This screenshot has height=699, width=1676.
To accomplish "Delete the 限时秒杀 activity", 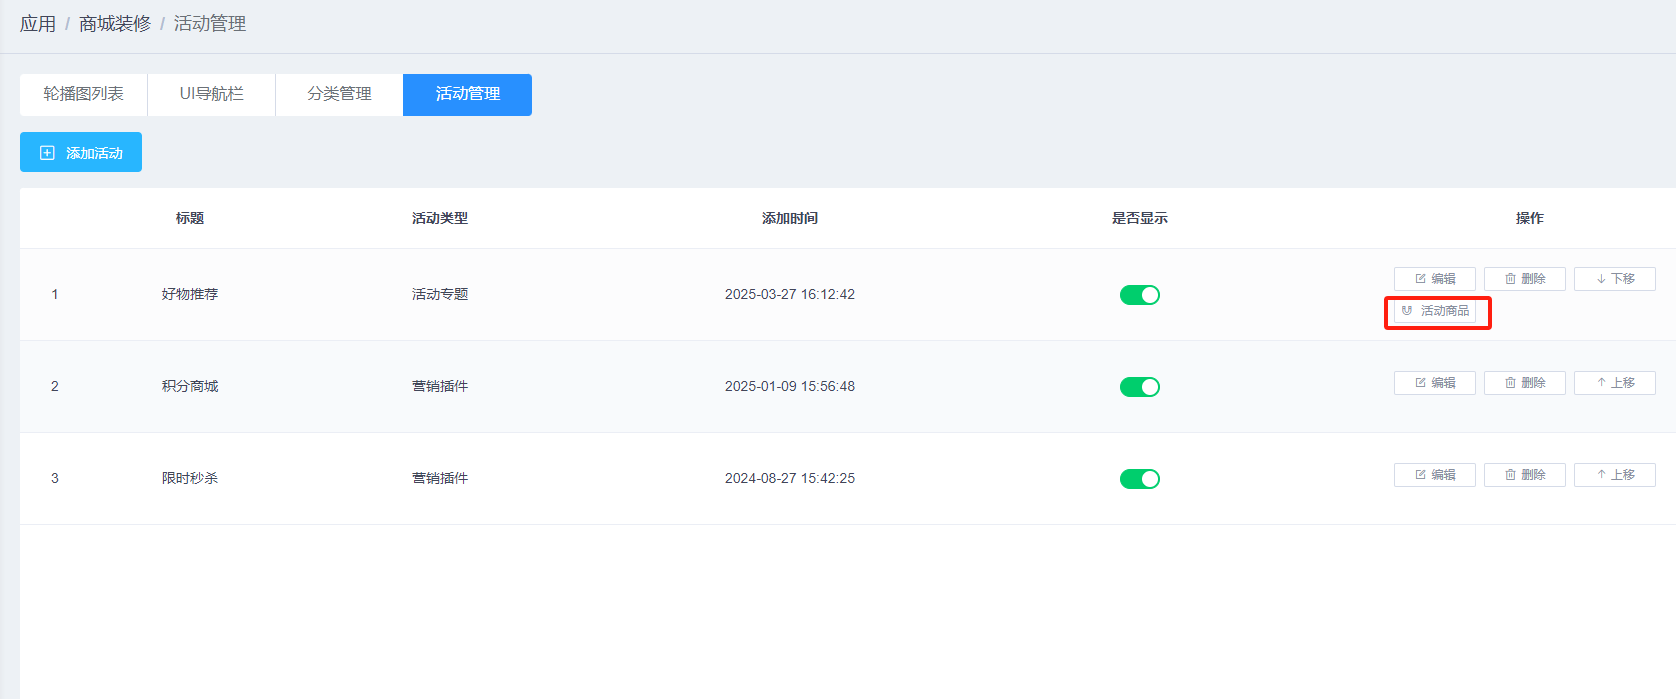I will (x=1524, y=475).
